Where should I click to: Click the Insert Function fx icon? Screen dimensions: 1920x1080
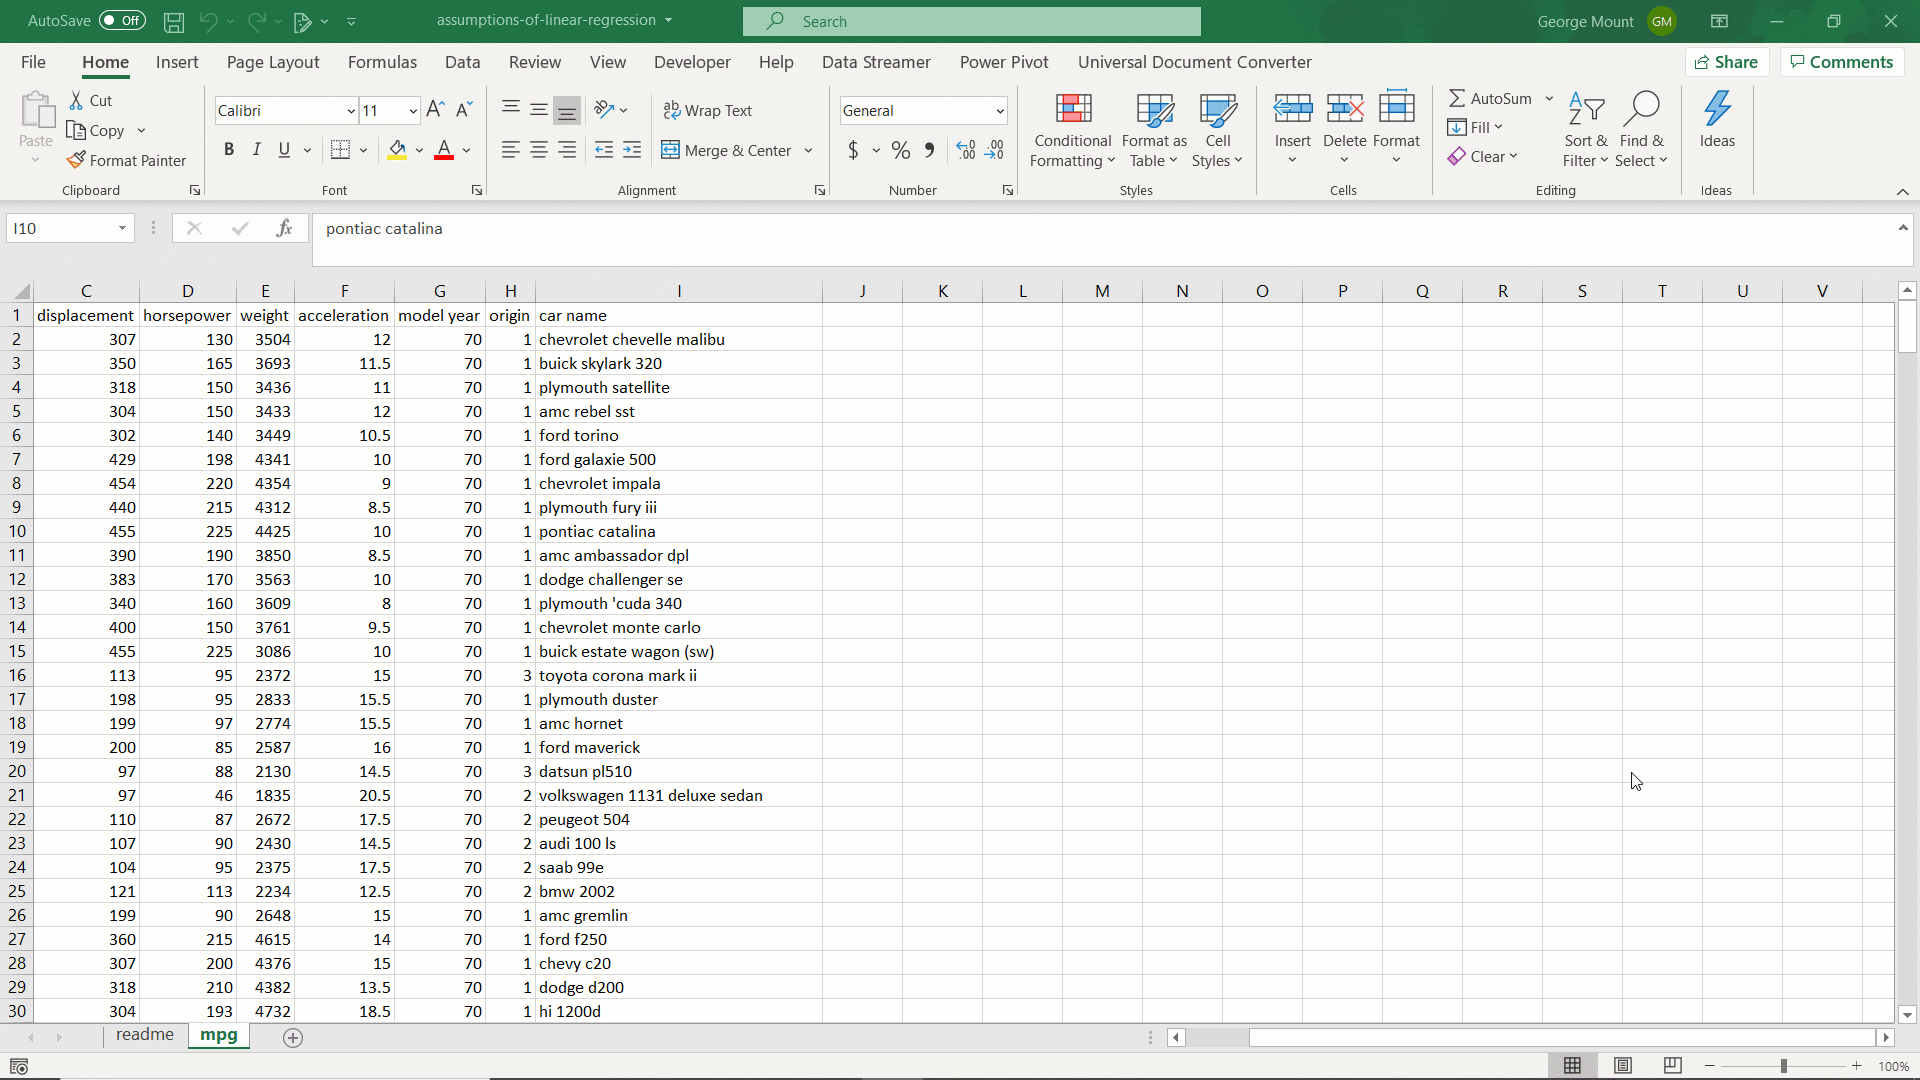pyautogui.click(x=284, y=228)
